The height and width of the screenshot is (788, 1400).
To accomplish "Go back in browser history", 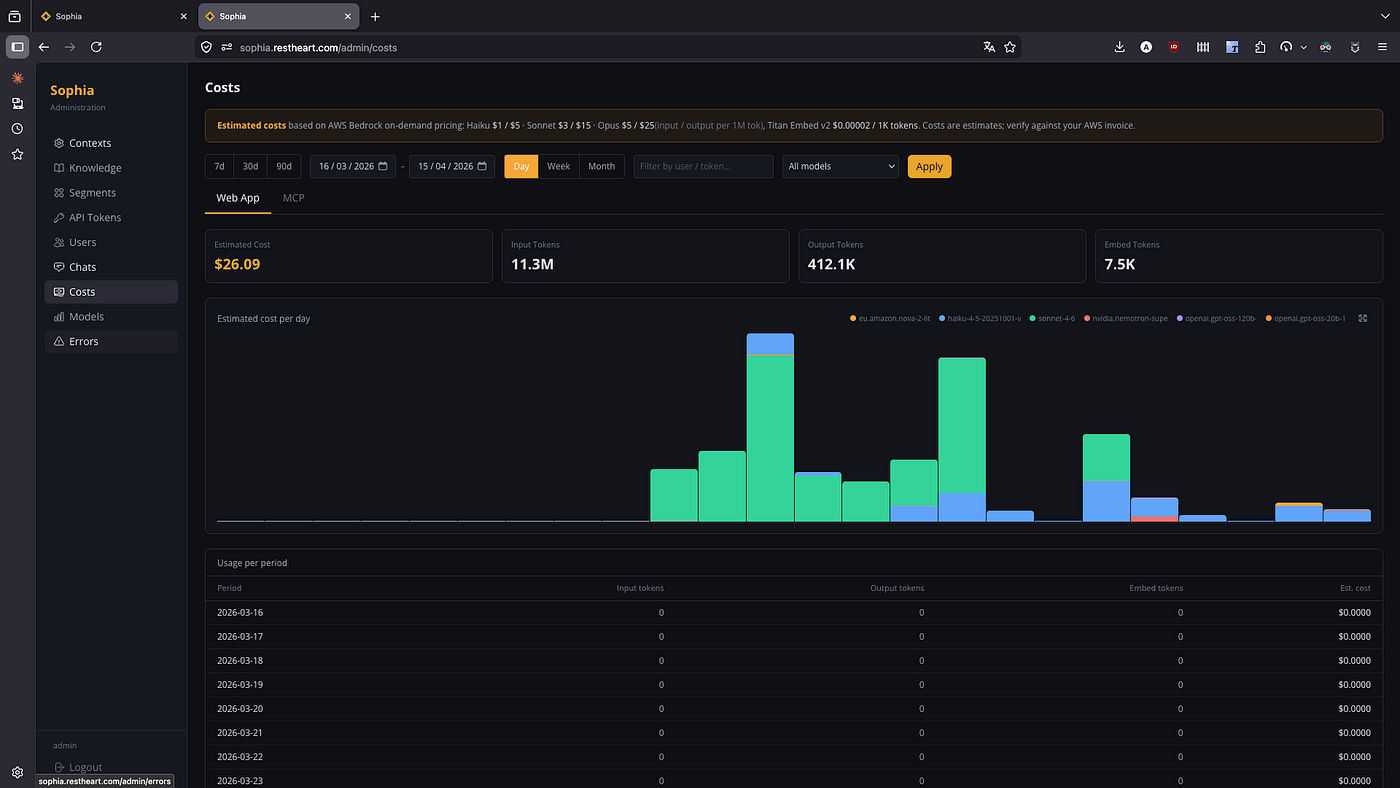I will pos(44,47).
